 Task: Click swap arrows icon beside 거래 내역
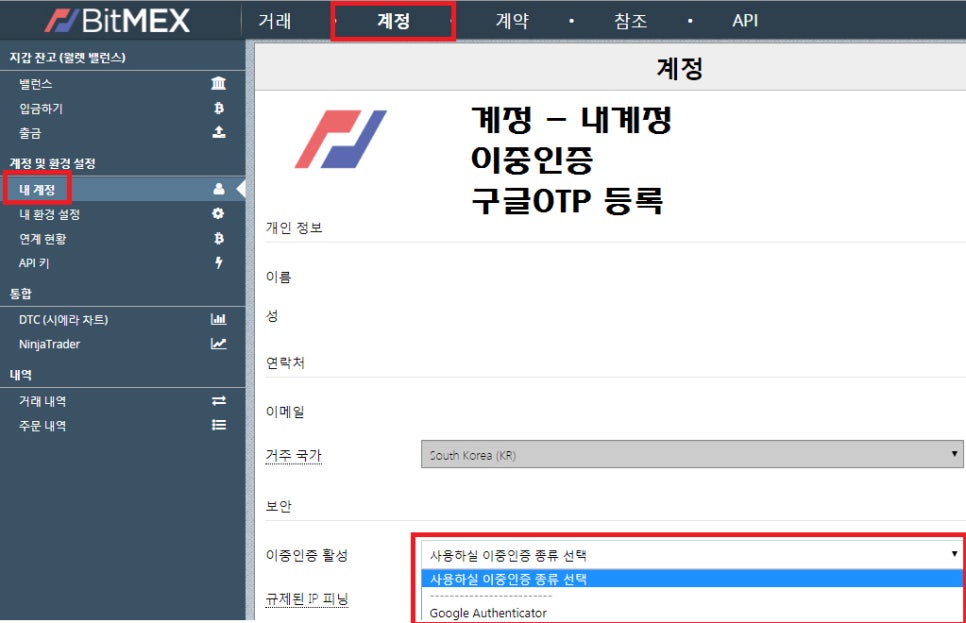[x=219, y=401]
